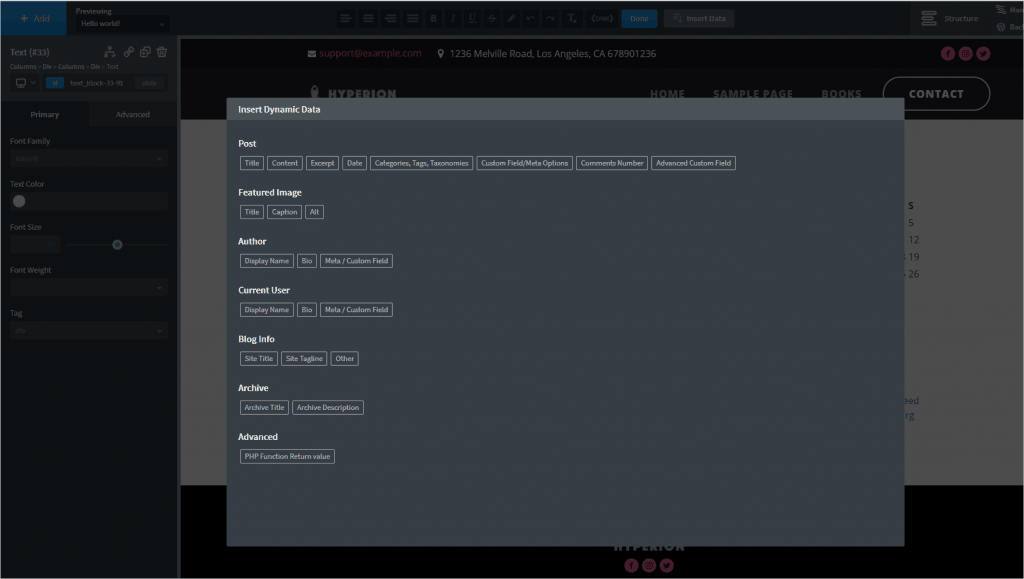This screenshot has height=579, width=1024.
Task: Open the Structure panel icon
Action: (x=929, y=18)
